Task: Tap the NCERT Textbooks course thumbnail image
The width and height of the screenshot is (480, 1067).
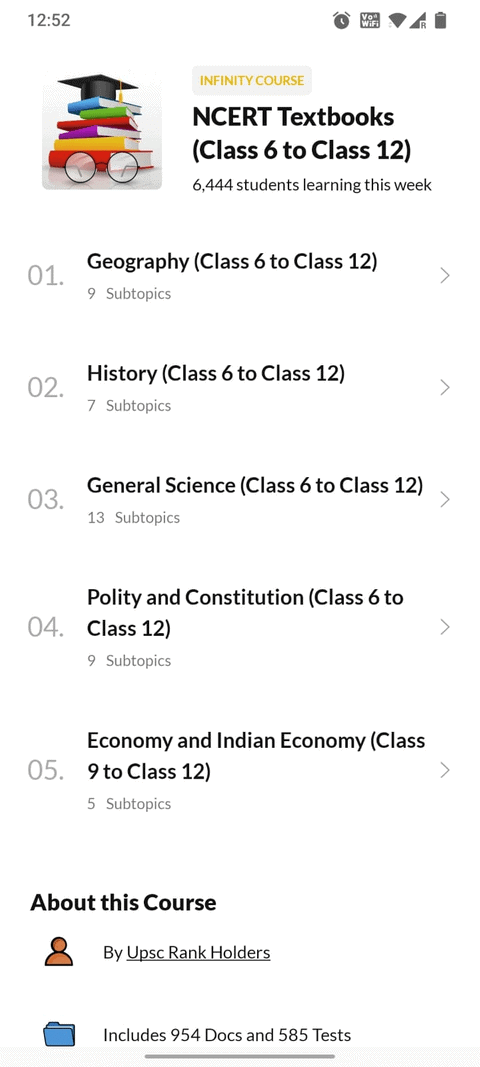Action: [102, 129]
